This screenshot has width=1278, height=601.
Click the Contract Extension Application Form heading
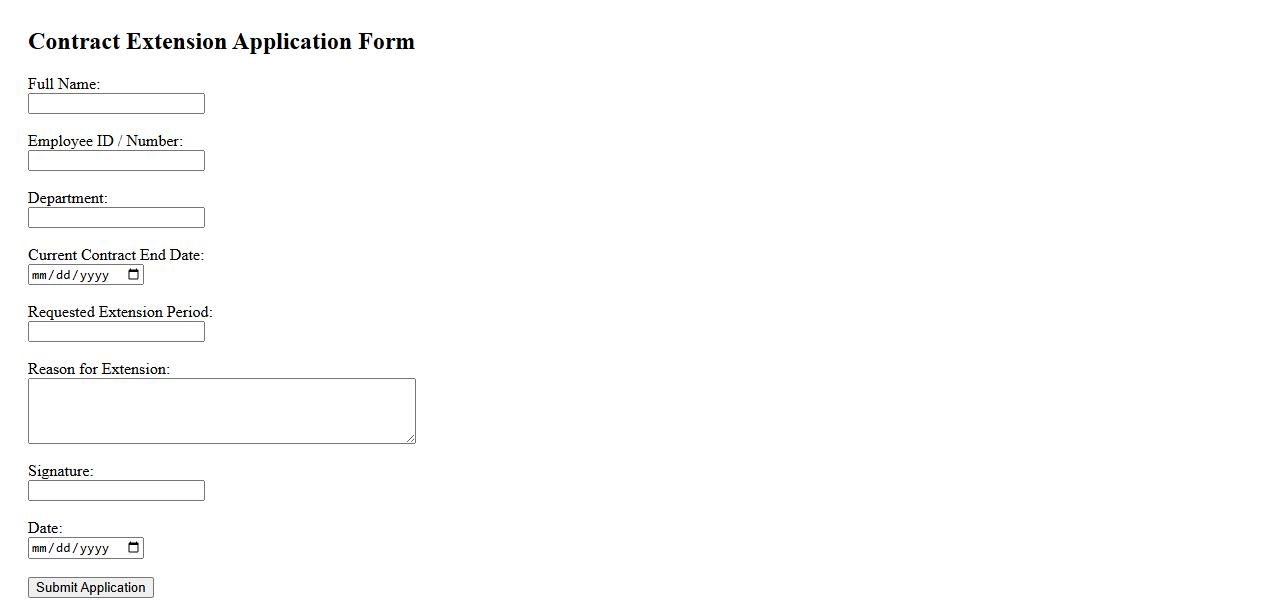point(221,42)
